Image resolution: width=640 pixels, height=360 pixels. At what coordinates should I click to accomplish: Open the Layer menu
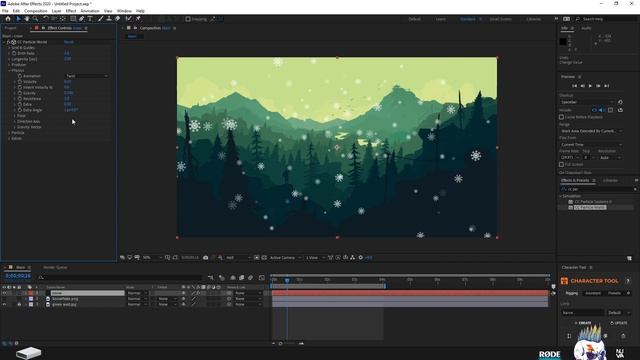[x=56, y=11]
